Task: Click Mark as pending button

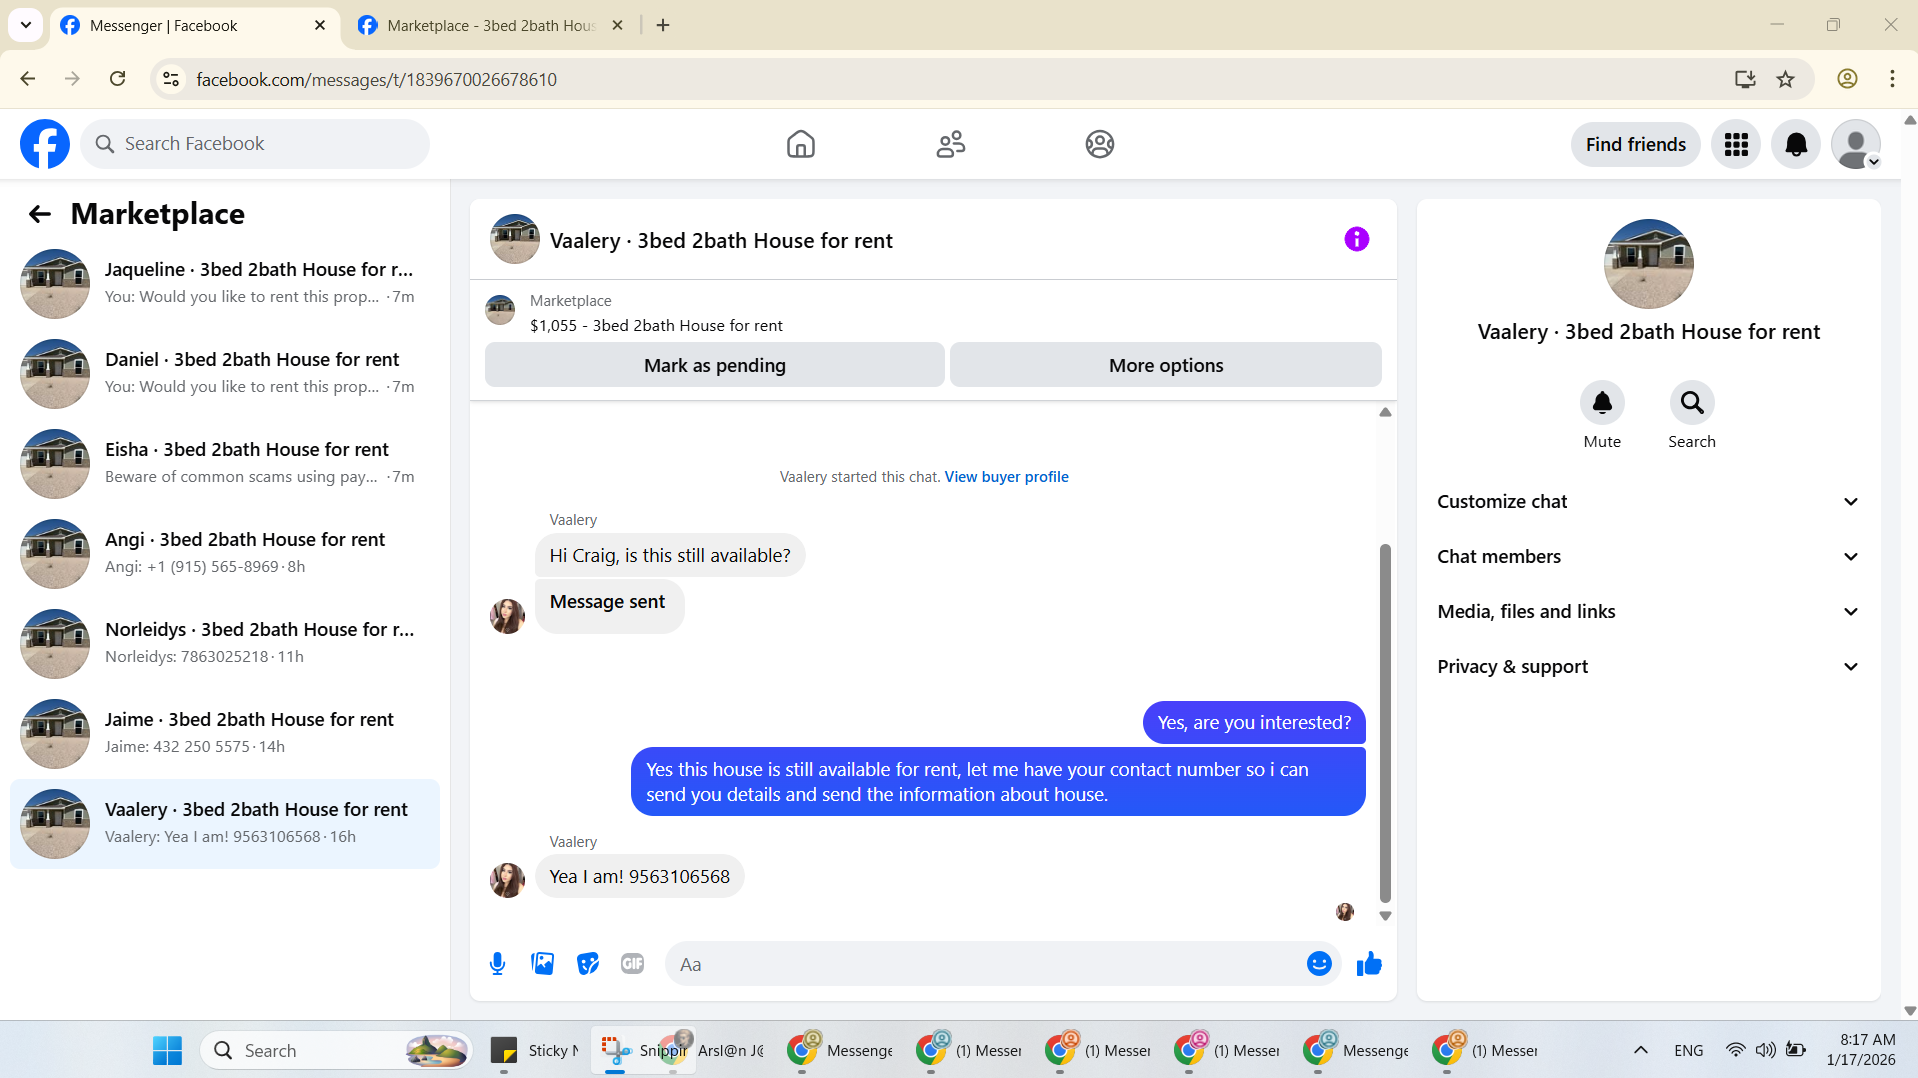Action: pyautogui.click(x=714, y=365)
